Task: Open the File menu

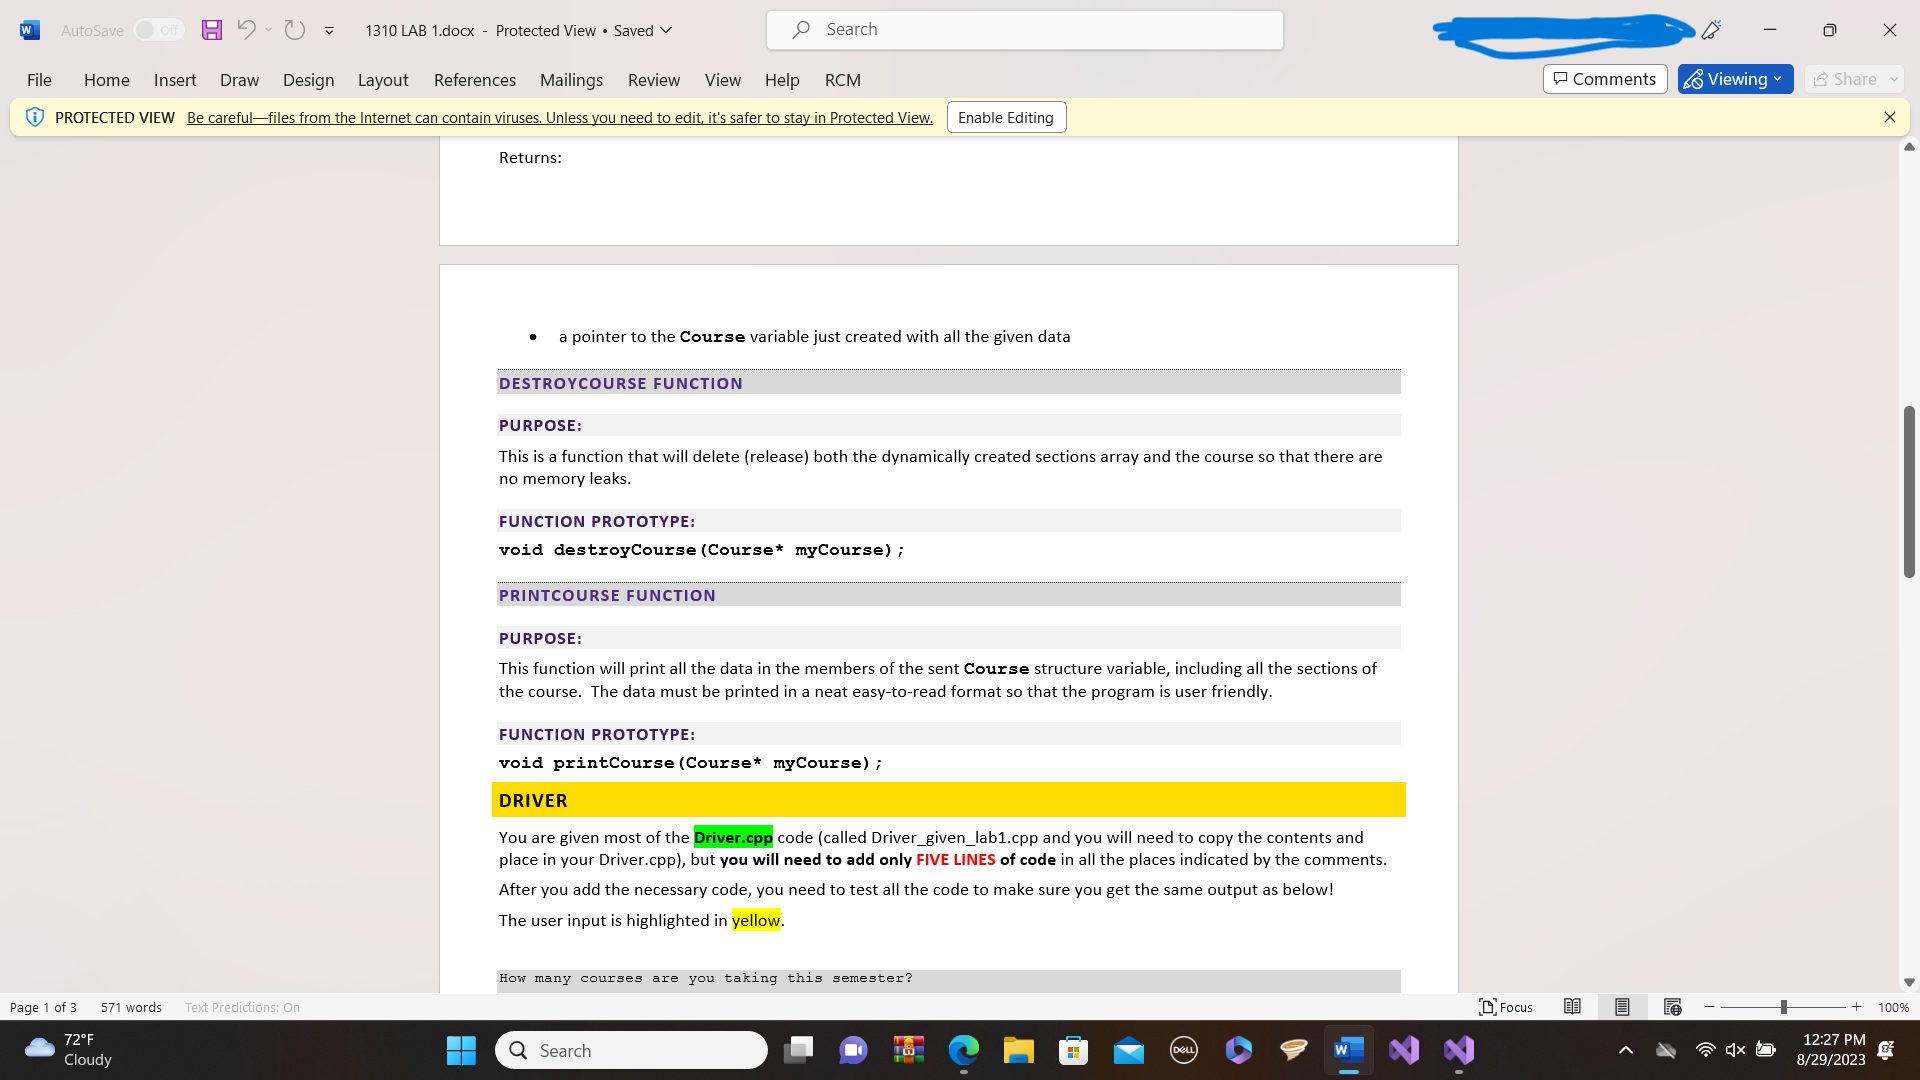Action: [39, 80]
